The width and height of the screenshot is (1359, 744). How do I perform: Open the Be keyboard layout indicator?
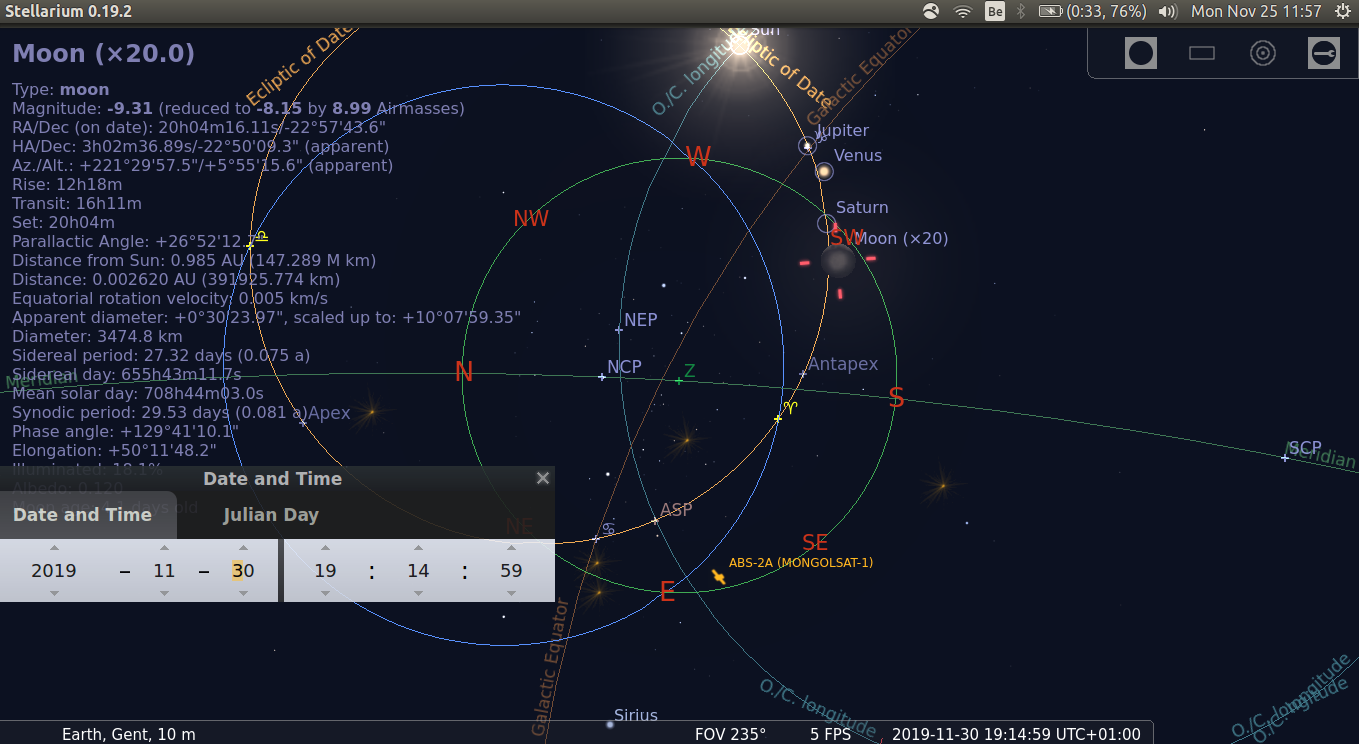(995, 12)
